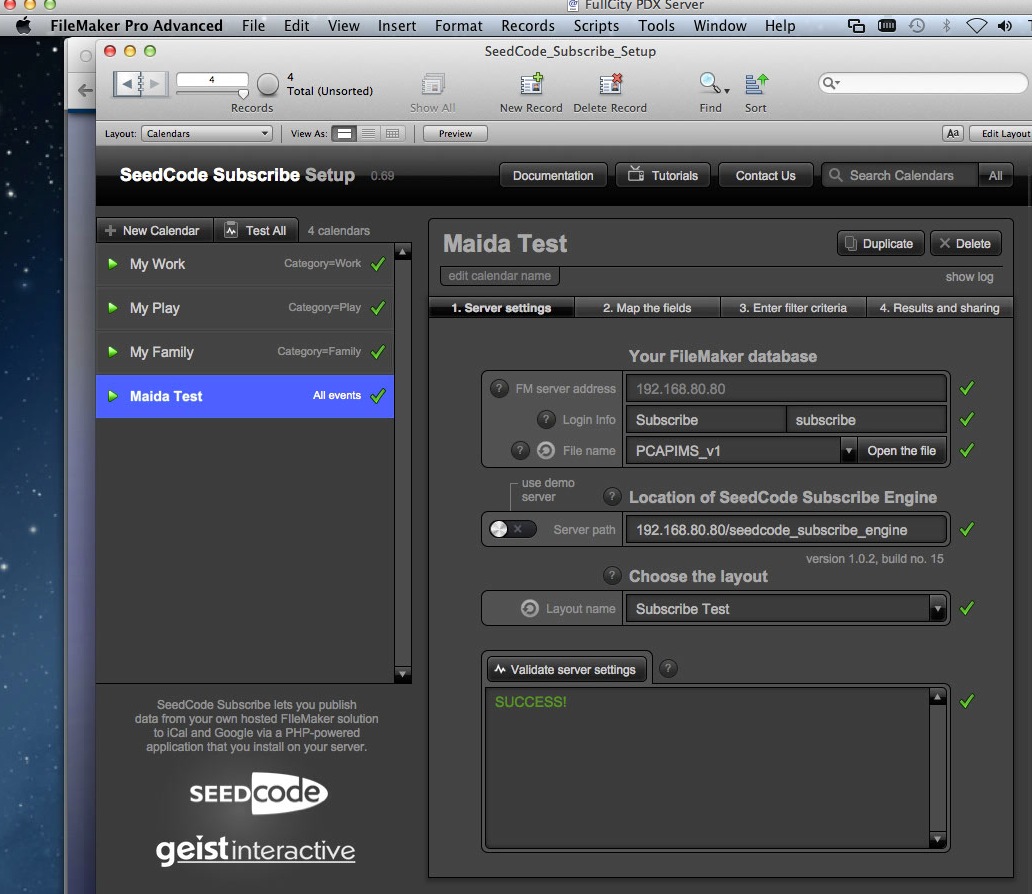The image size is (1032, 894).
Task: Switch to Form view
Action: coord(344,134)
